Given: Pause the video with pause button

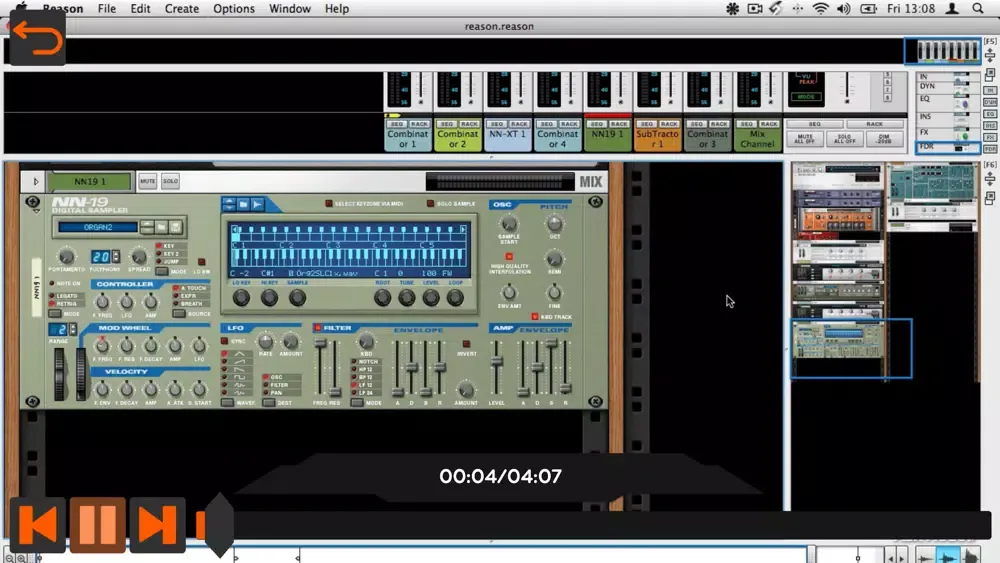Looking at the screenshot, I should click(x=98, y=525).
